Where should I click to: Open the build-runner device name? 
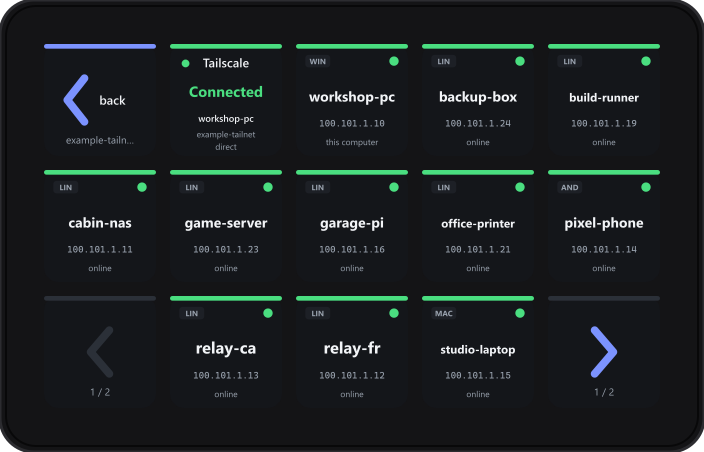[604, 98]
